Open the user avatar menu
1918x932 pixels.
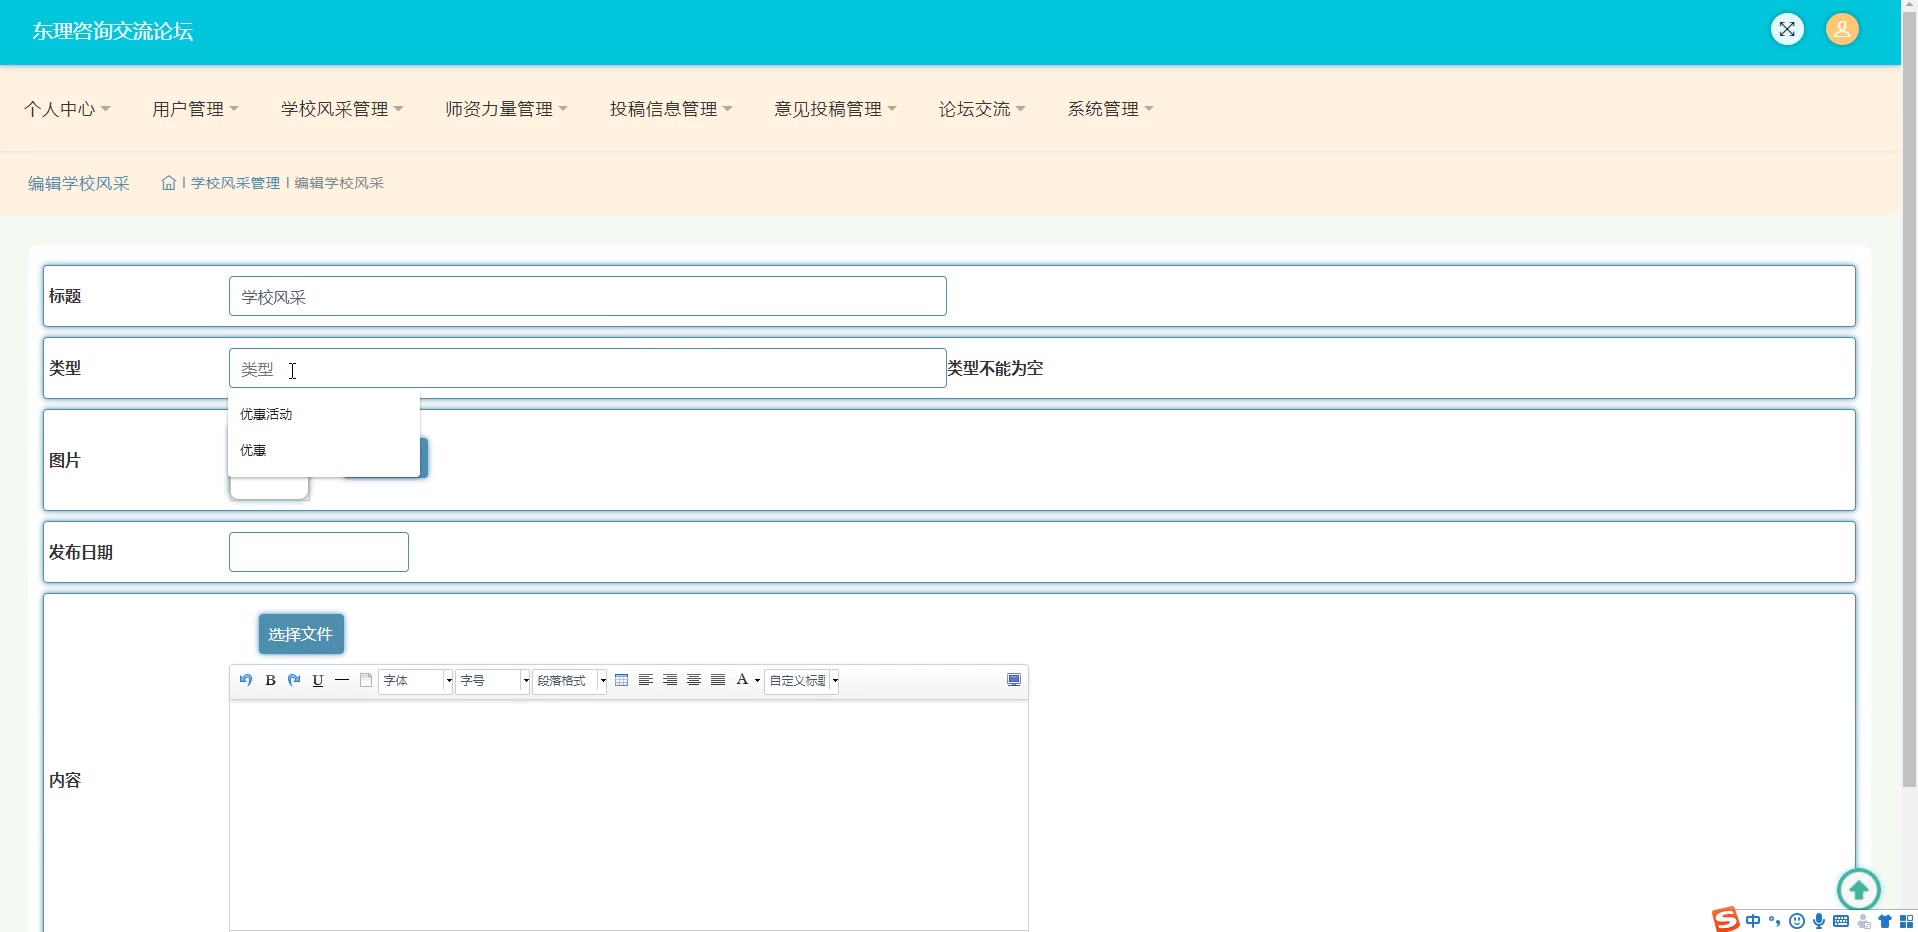tap(1842, 29)
